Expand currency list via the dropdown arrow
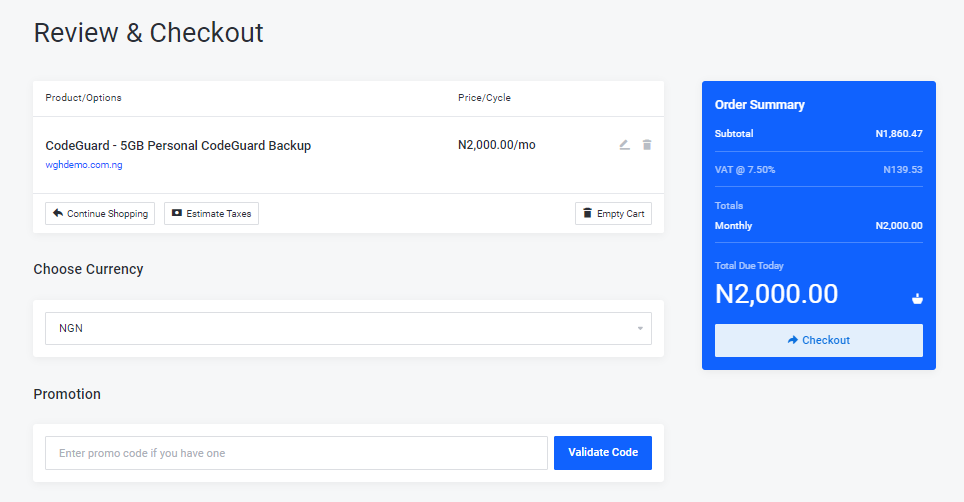 [640, 329]
